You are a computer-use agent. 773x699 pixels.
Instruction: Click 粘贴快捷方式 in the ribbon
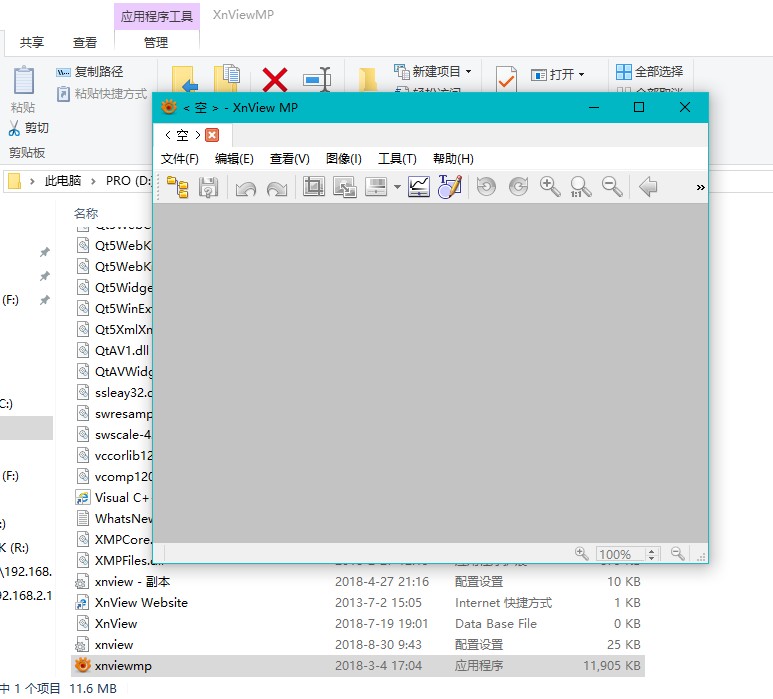click(102, 94)
